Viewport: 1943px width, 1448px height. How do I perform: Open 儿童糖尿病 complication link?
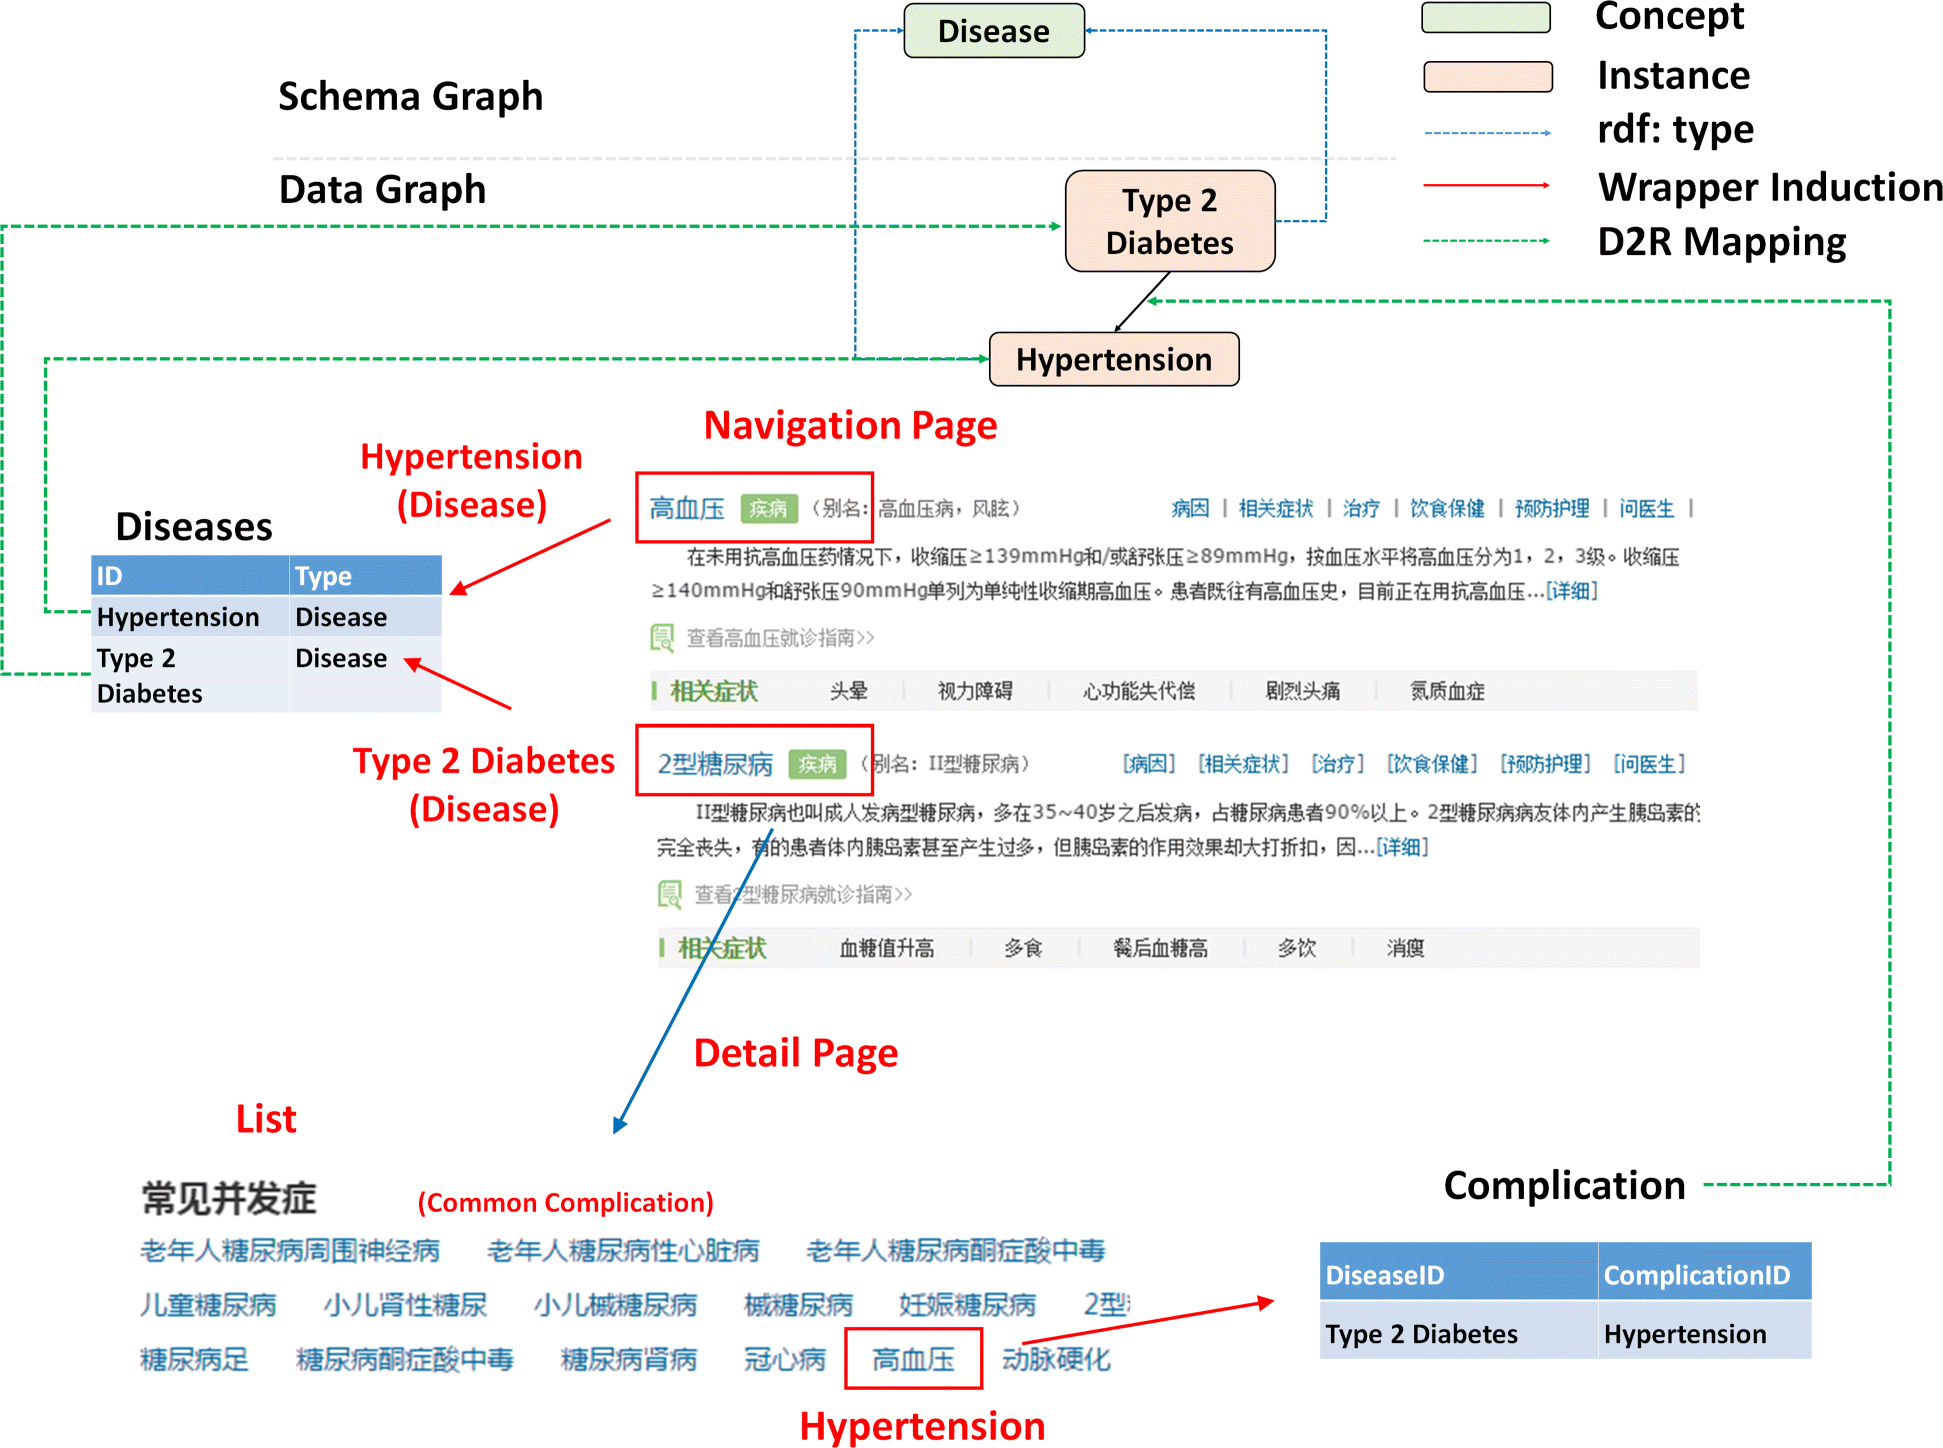pos(208,1304)
